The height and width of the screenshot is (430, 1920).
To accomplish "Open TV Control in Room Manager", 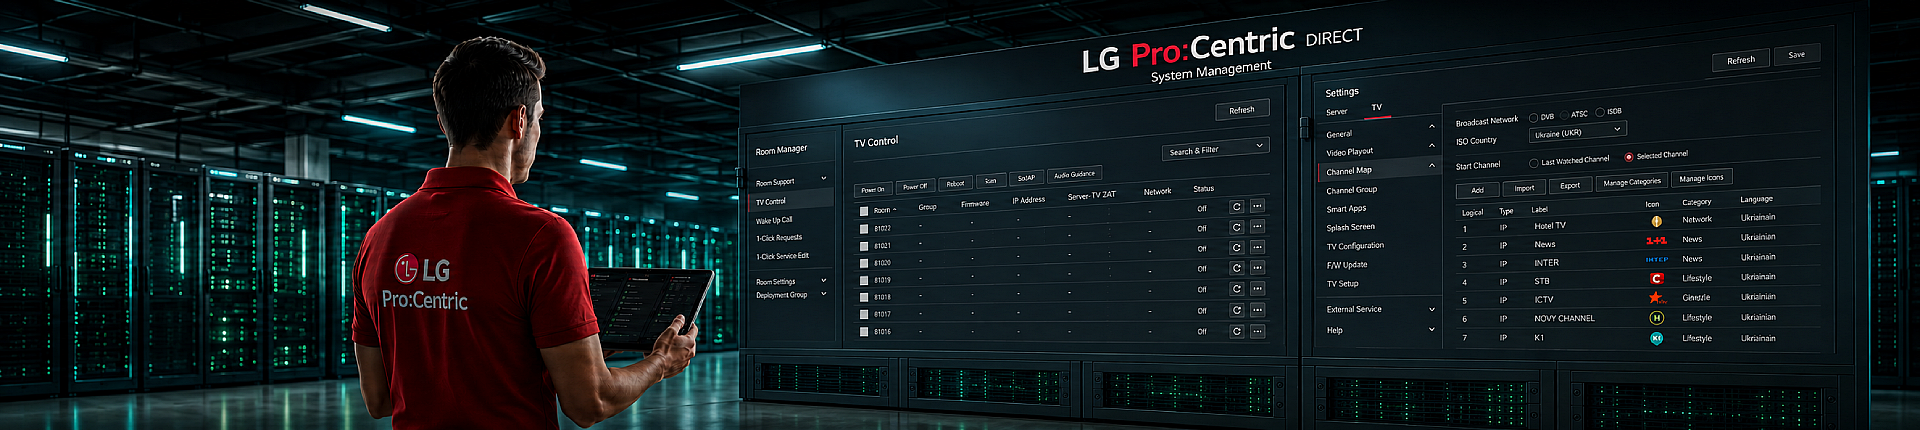I will (x=771, y=201).
